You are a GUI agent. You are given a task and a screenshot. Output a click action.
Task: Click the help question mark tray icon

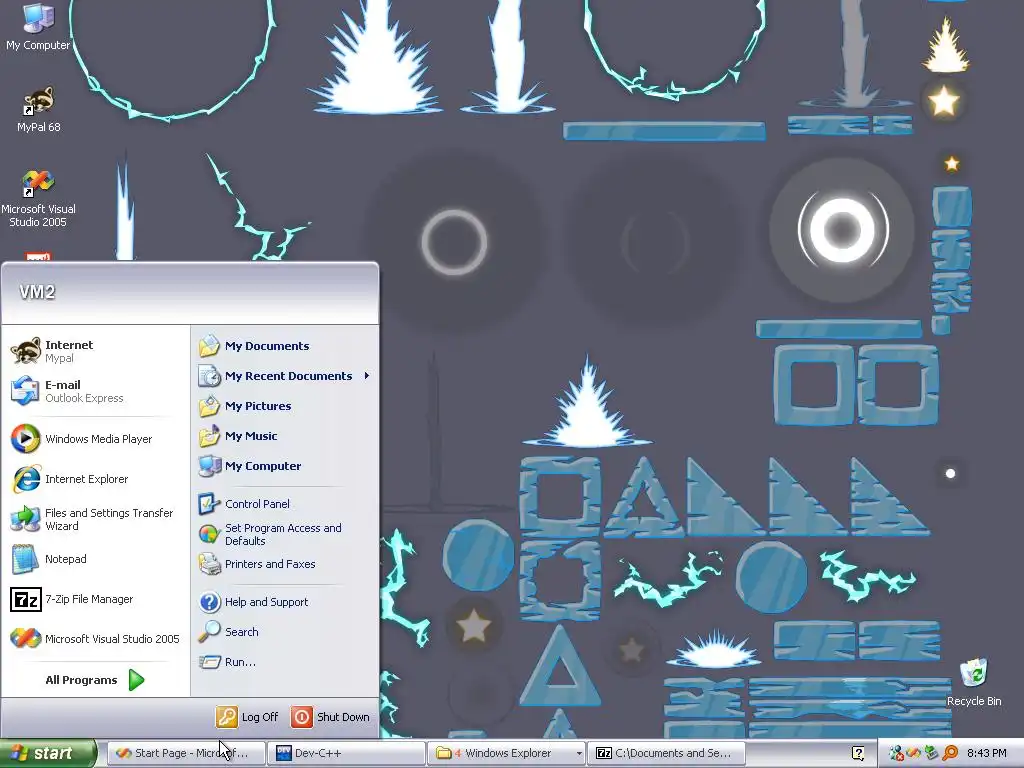(x=859, y=753)
